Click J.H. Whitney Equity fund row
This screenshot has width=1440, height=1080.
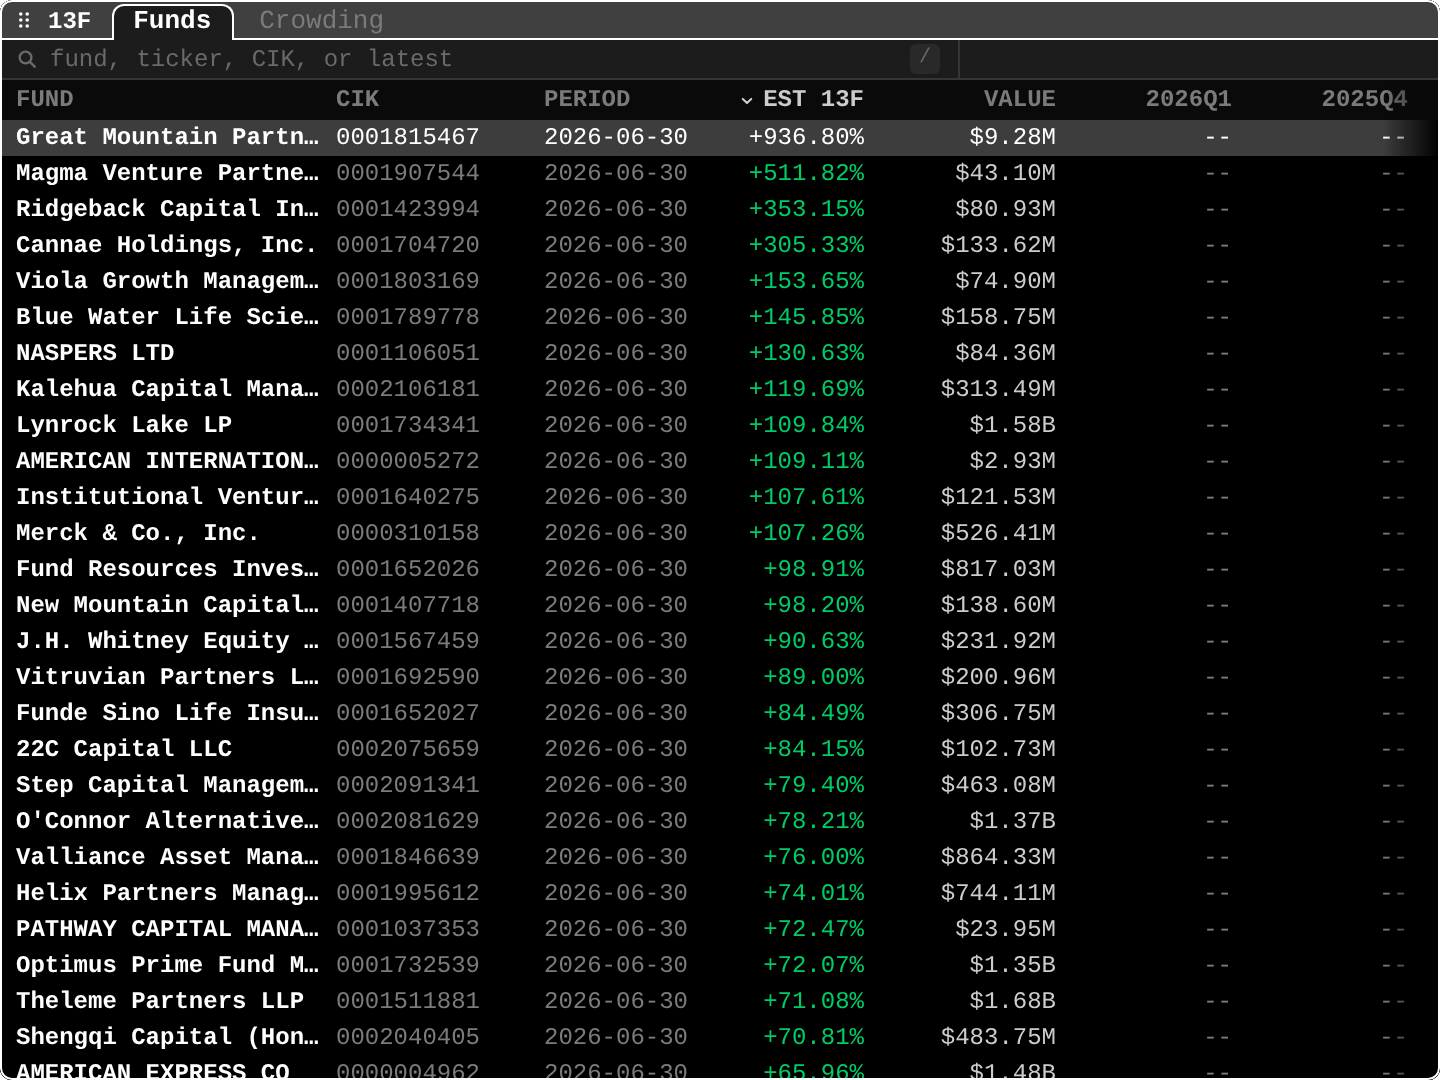pos(720,641)
